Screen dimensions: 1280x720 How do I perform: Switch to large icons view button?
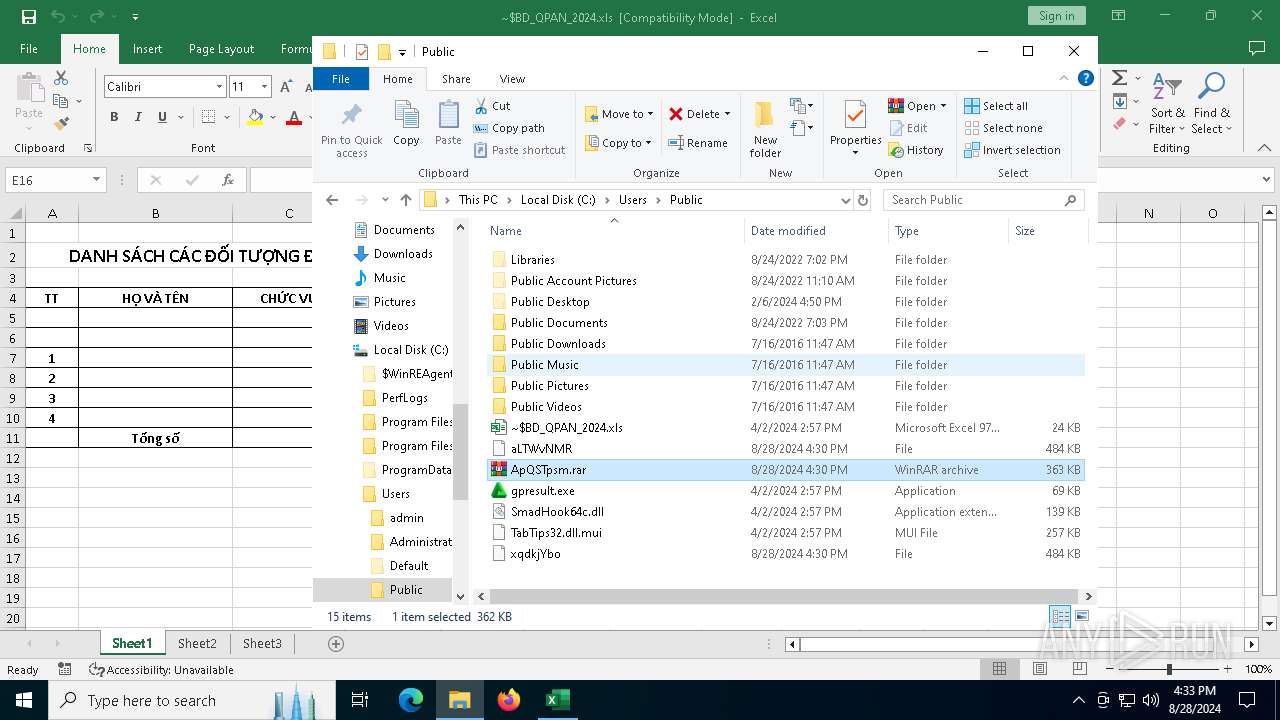(x=1081, y=616)
